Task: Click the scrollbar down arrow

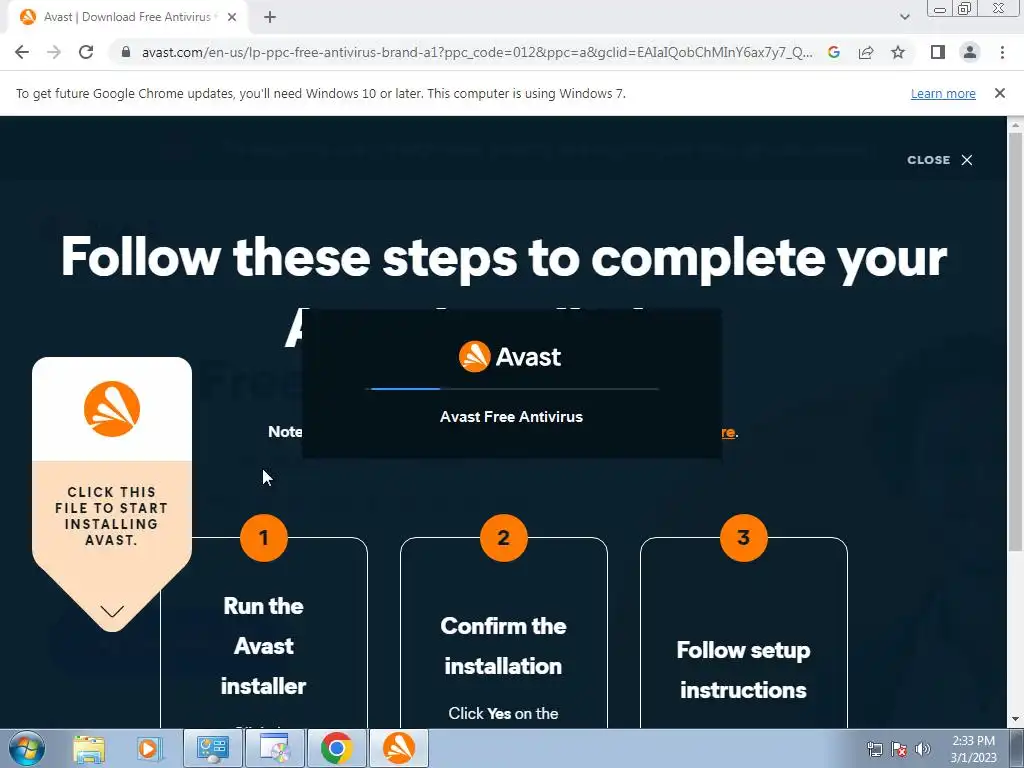Action: pyautogui.click(x=1015, y=720)
